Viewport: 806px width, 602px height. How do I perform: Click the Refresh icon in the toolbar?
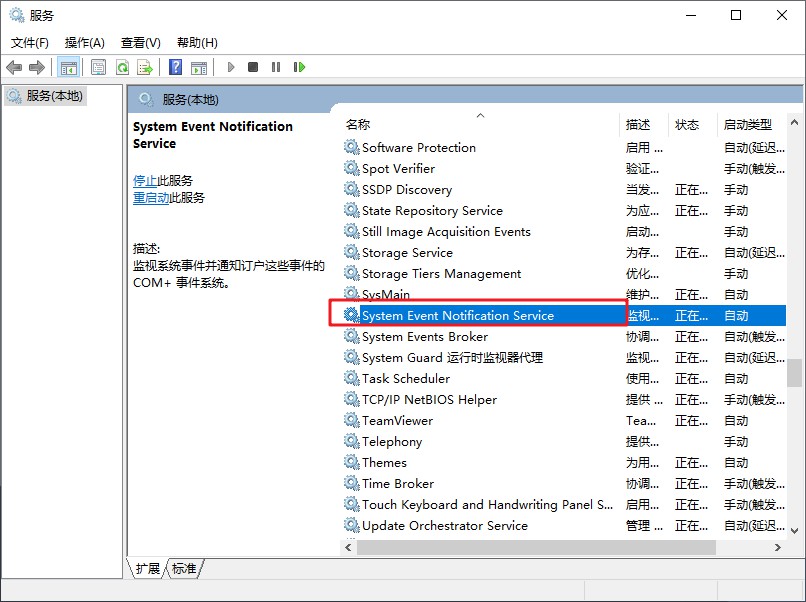pos(122,67)
